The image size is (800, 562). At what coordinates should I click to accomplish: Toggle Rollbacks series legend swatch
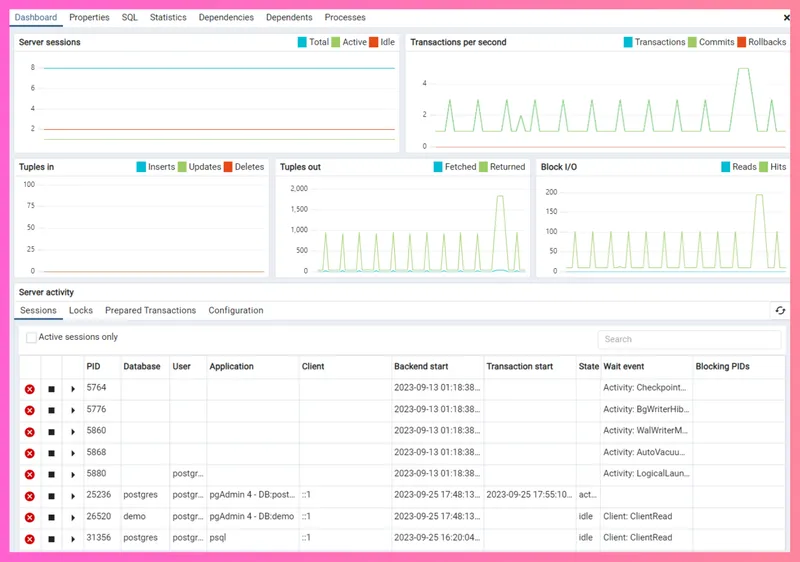pyautogui.click(x=742, y=42)
